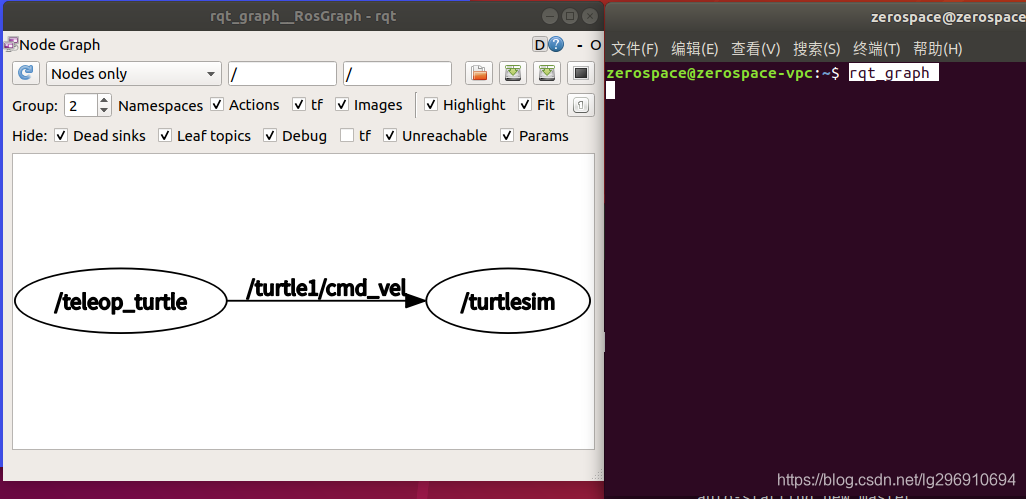Open the 终端(T) menu in terminal
Image resolution: width=1026 pixels, height=499 pixels.
click(876, 49)
